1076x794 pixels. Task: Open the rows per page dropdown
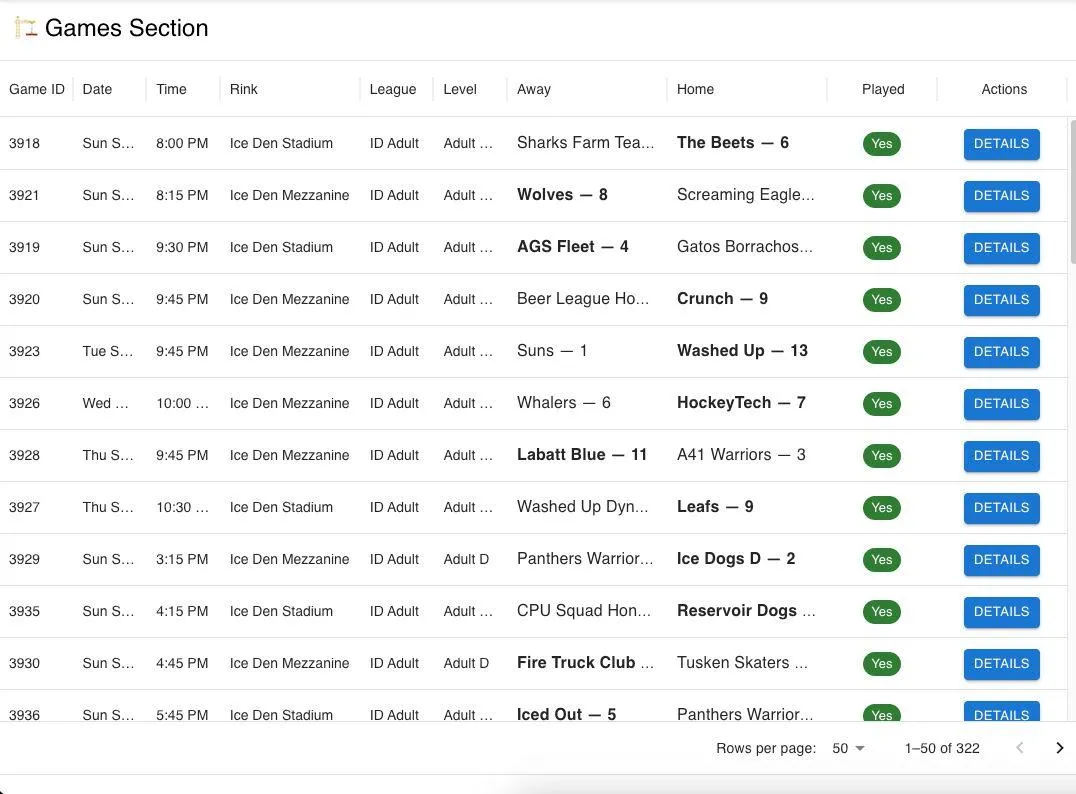[x=848, y=748]
